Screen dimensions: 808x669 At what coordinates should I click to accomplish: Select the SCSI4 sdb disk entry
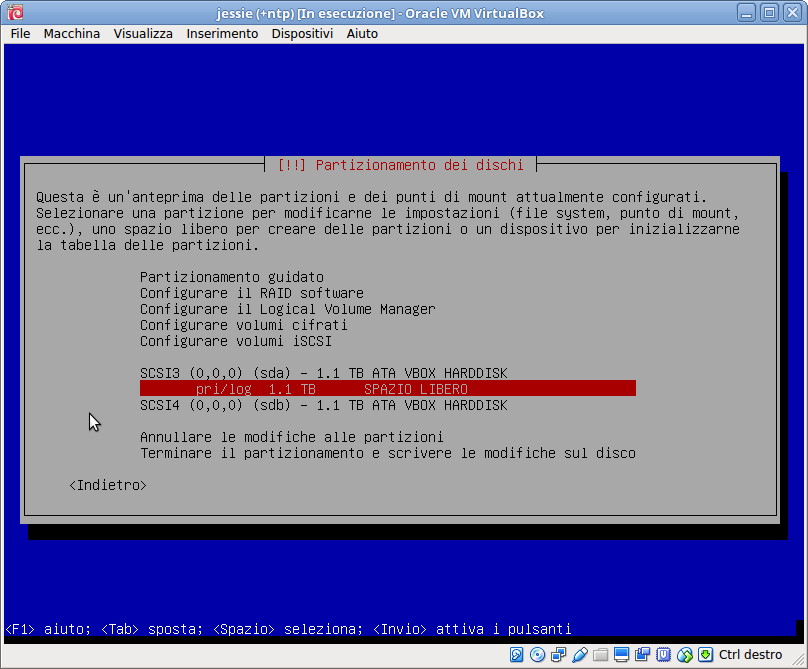pos(324,405)
